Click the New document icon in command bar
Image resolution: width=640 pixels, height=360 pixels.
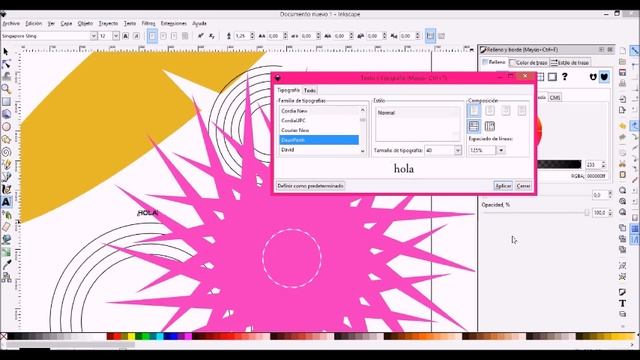[622, 51]
